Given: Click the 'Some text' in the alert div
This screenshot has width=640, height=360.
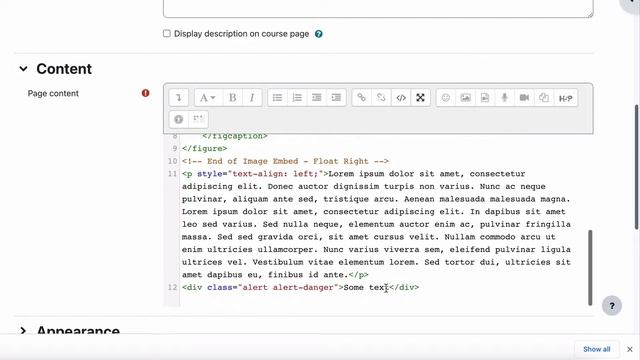Looking at the screenshot, I should pyautogui.click(x=366, y=287).
